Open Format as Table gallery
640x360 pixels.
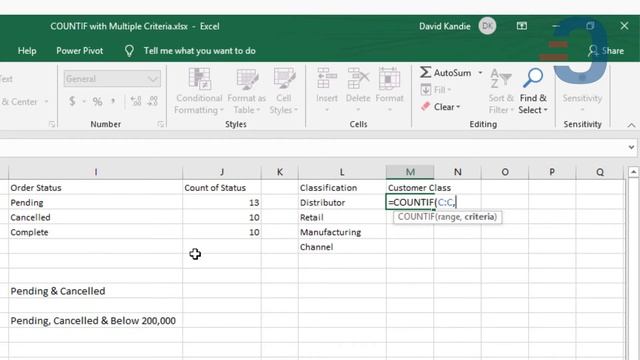coord(247,91)
